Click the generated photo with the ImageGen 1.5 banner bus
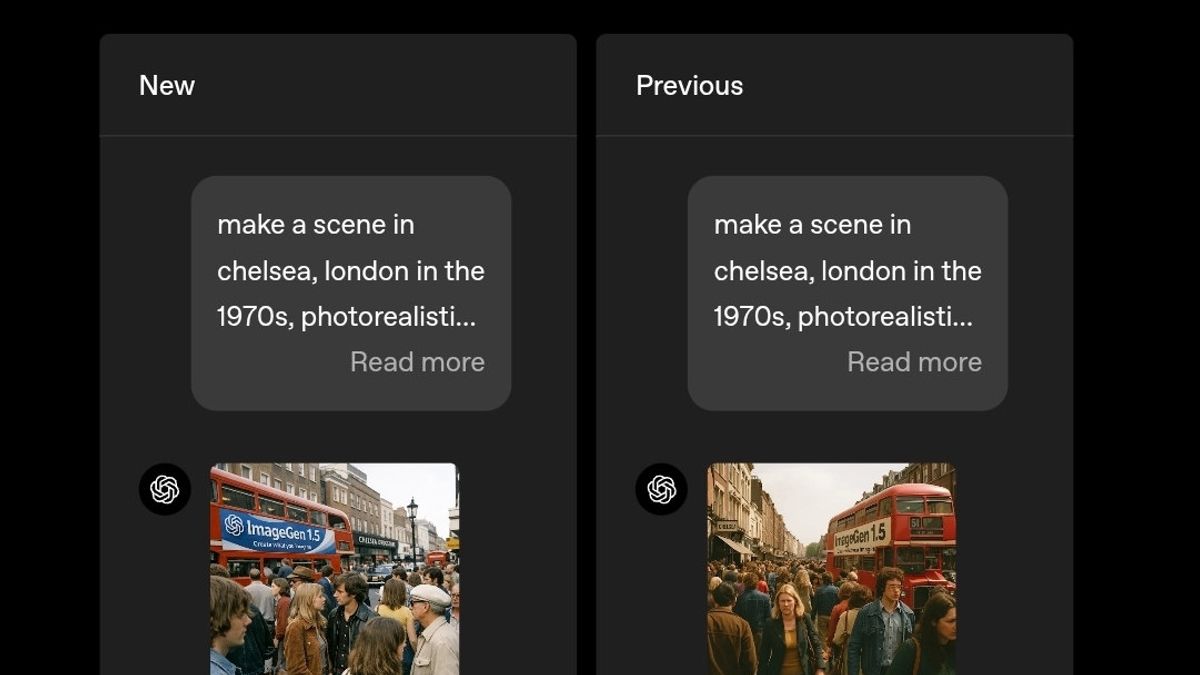 coord(333,570)
